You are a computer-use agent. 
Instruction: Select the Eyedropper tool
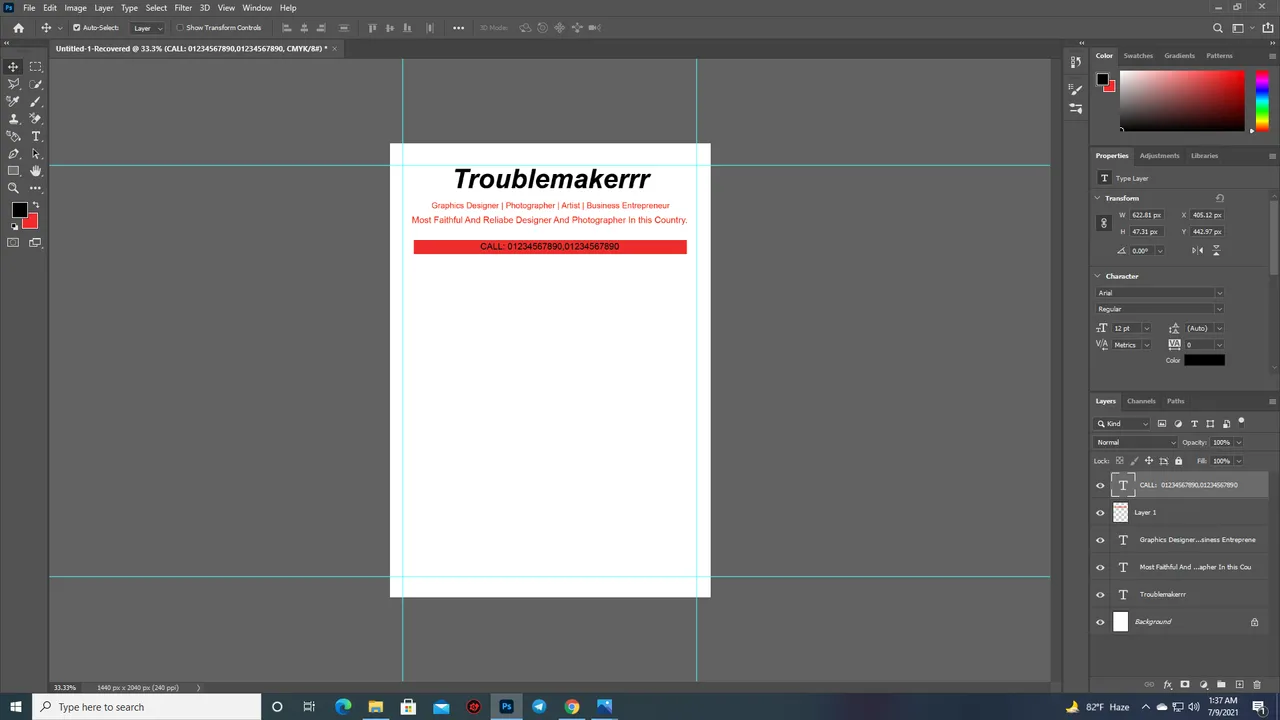(x=13, y=101)
